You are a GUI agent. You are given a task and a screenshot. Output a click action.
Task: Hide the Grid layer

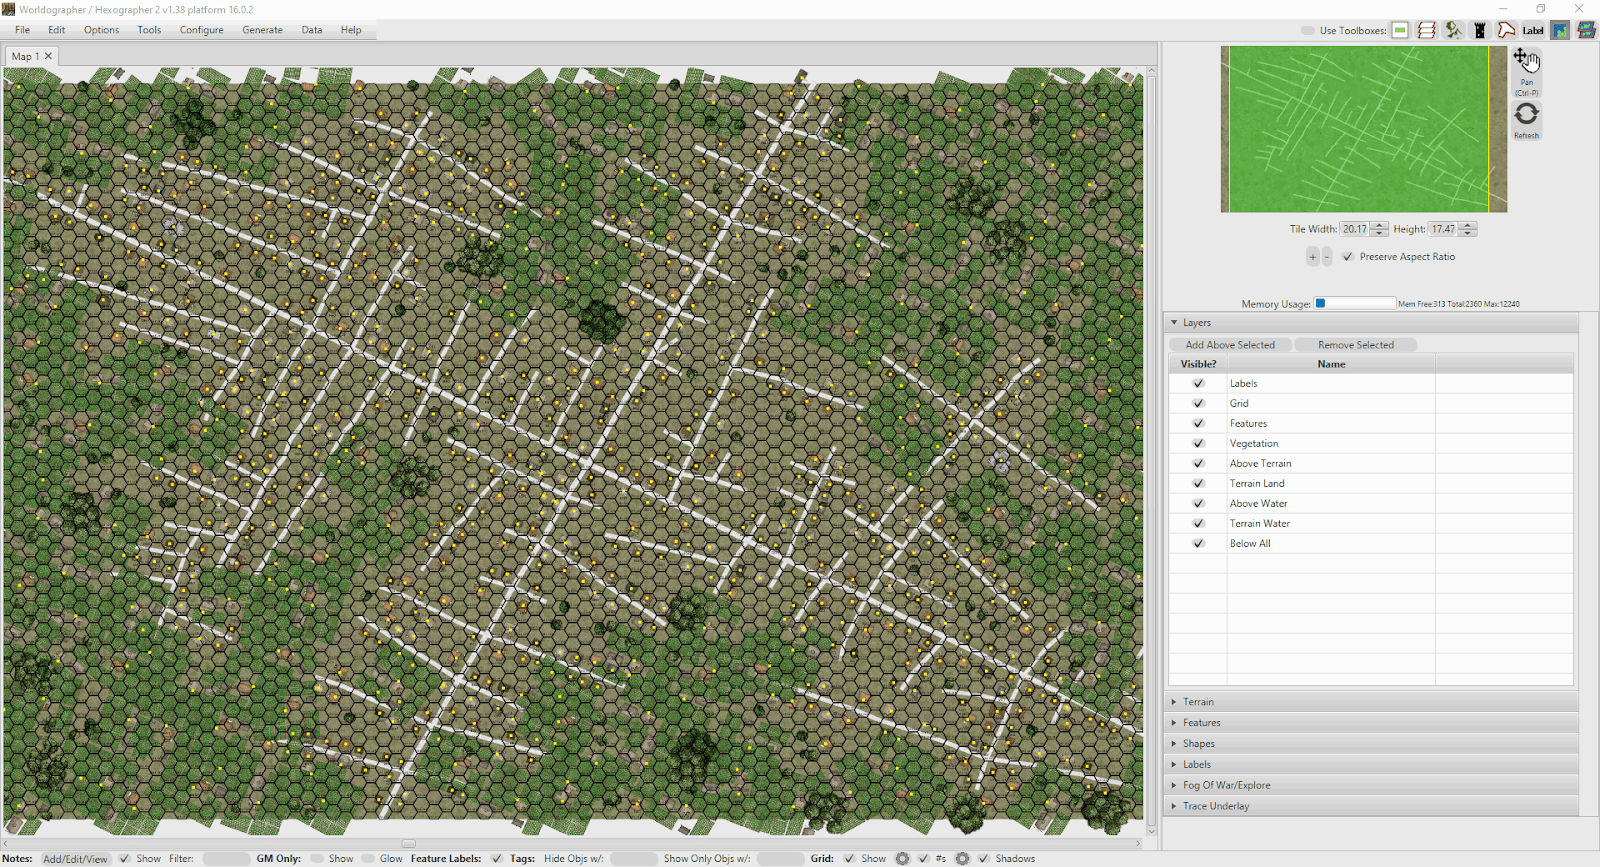click(x=1198, y=403)
